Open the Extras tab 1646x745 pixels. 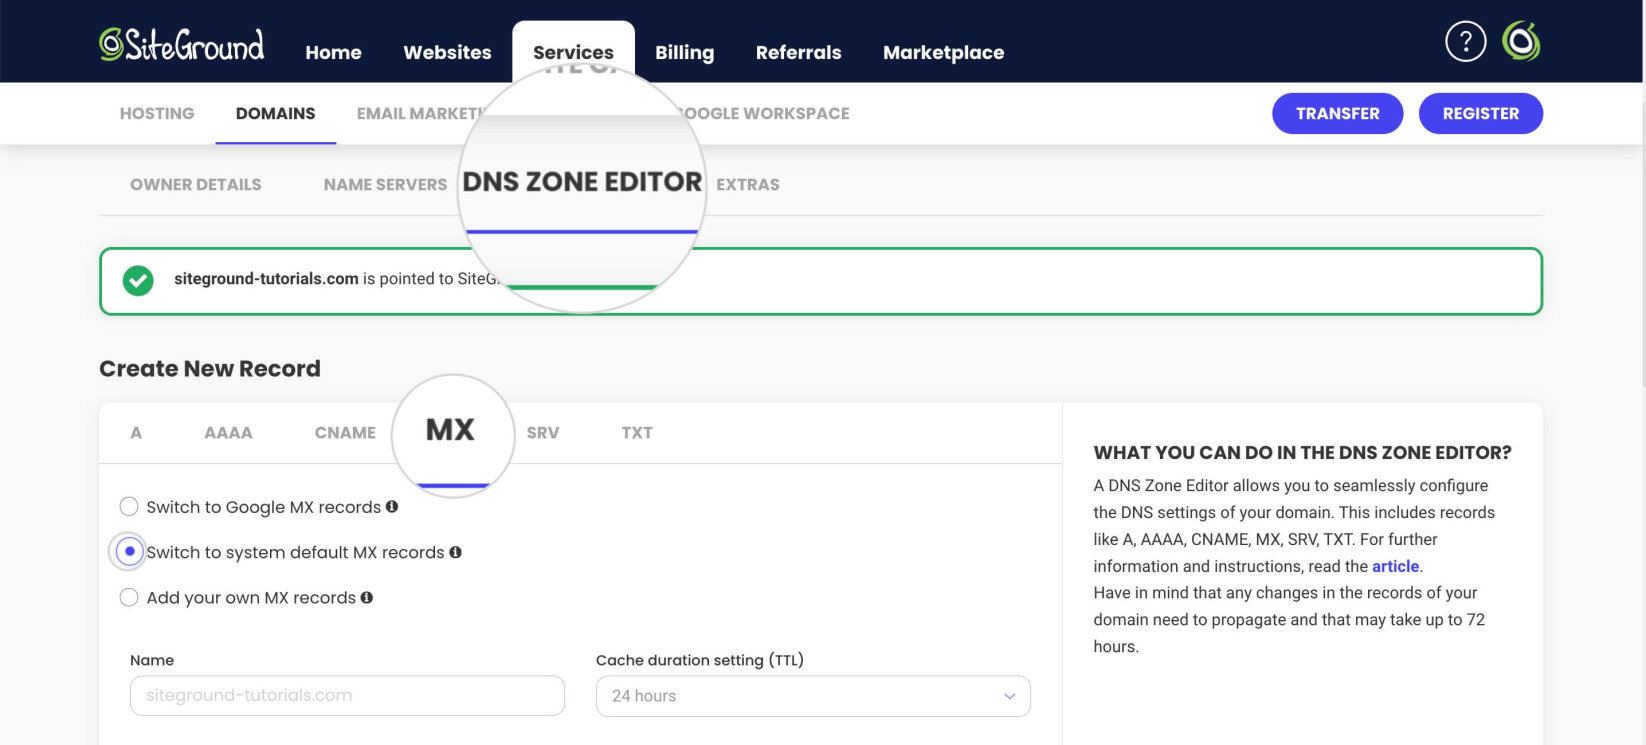click(748, 184)
